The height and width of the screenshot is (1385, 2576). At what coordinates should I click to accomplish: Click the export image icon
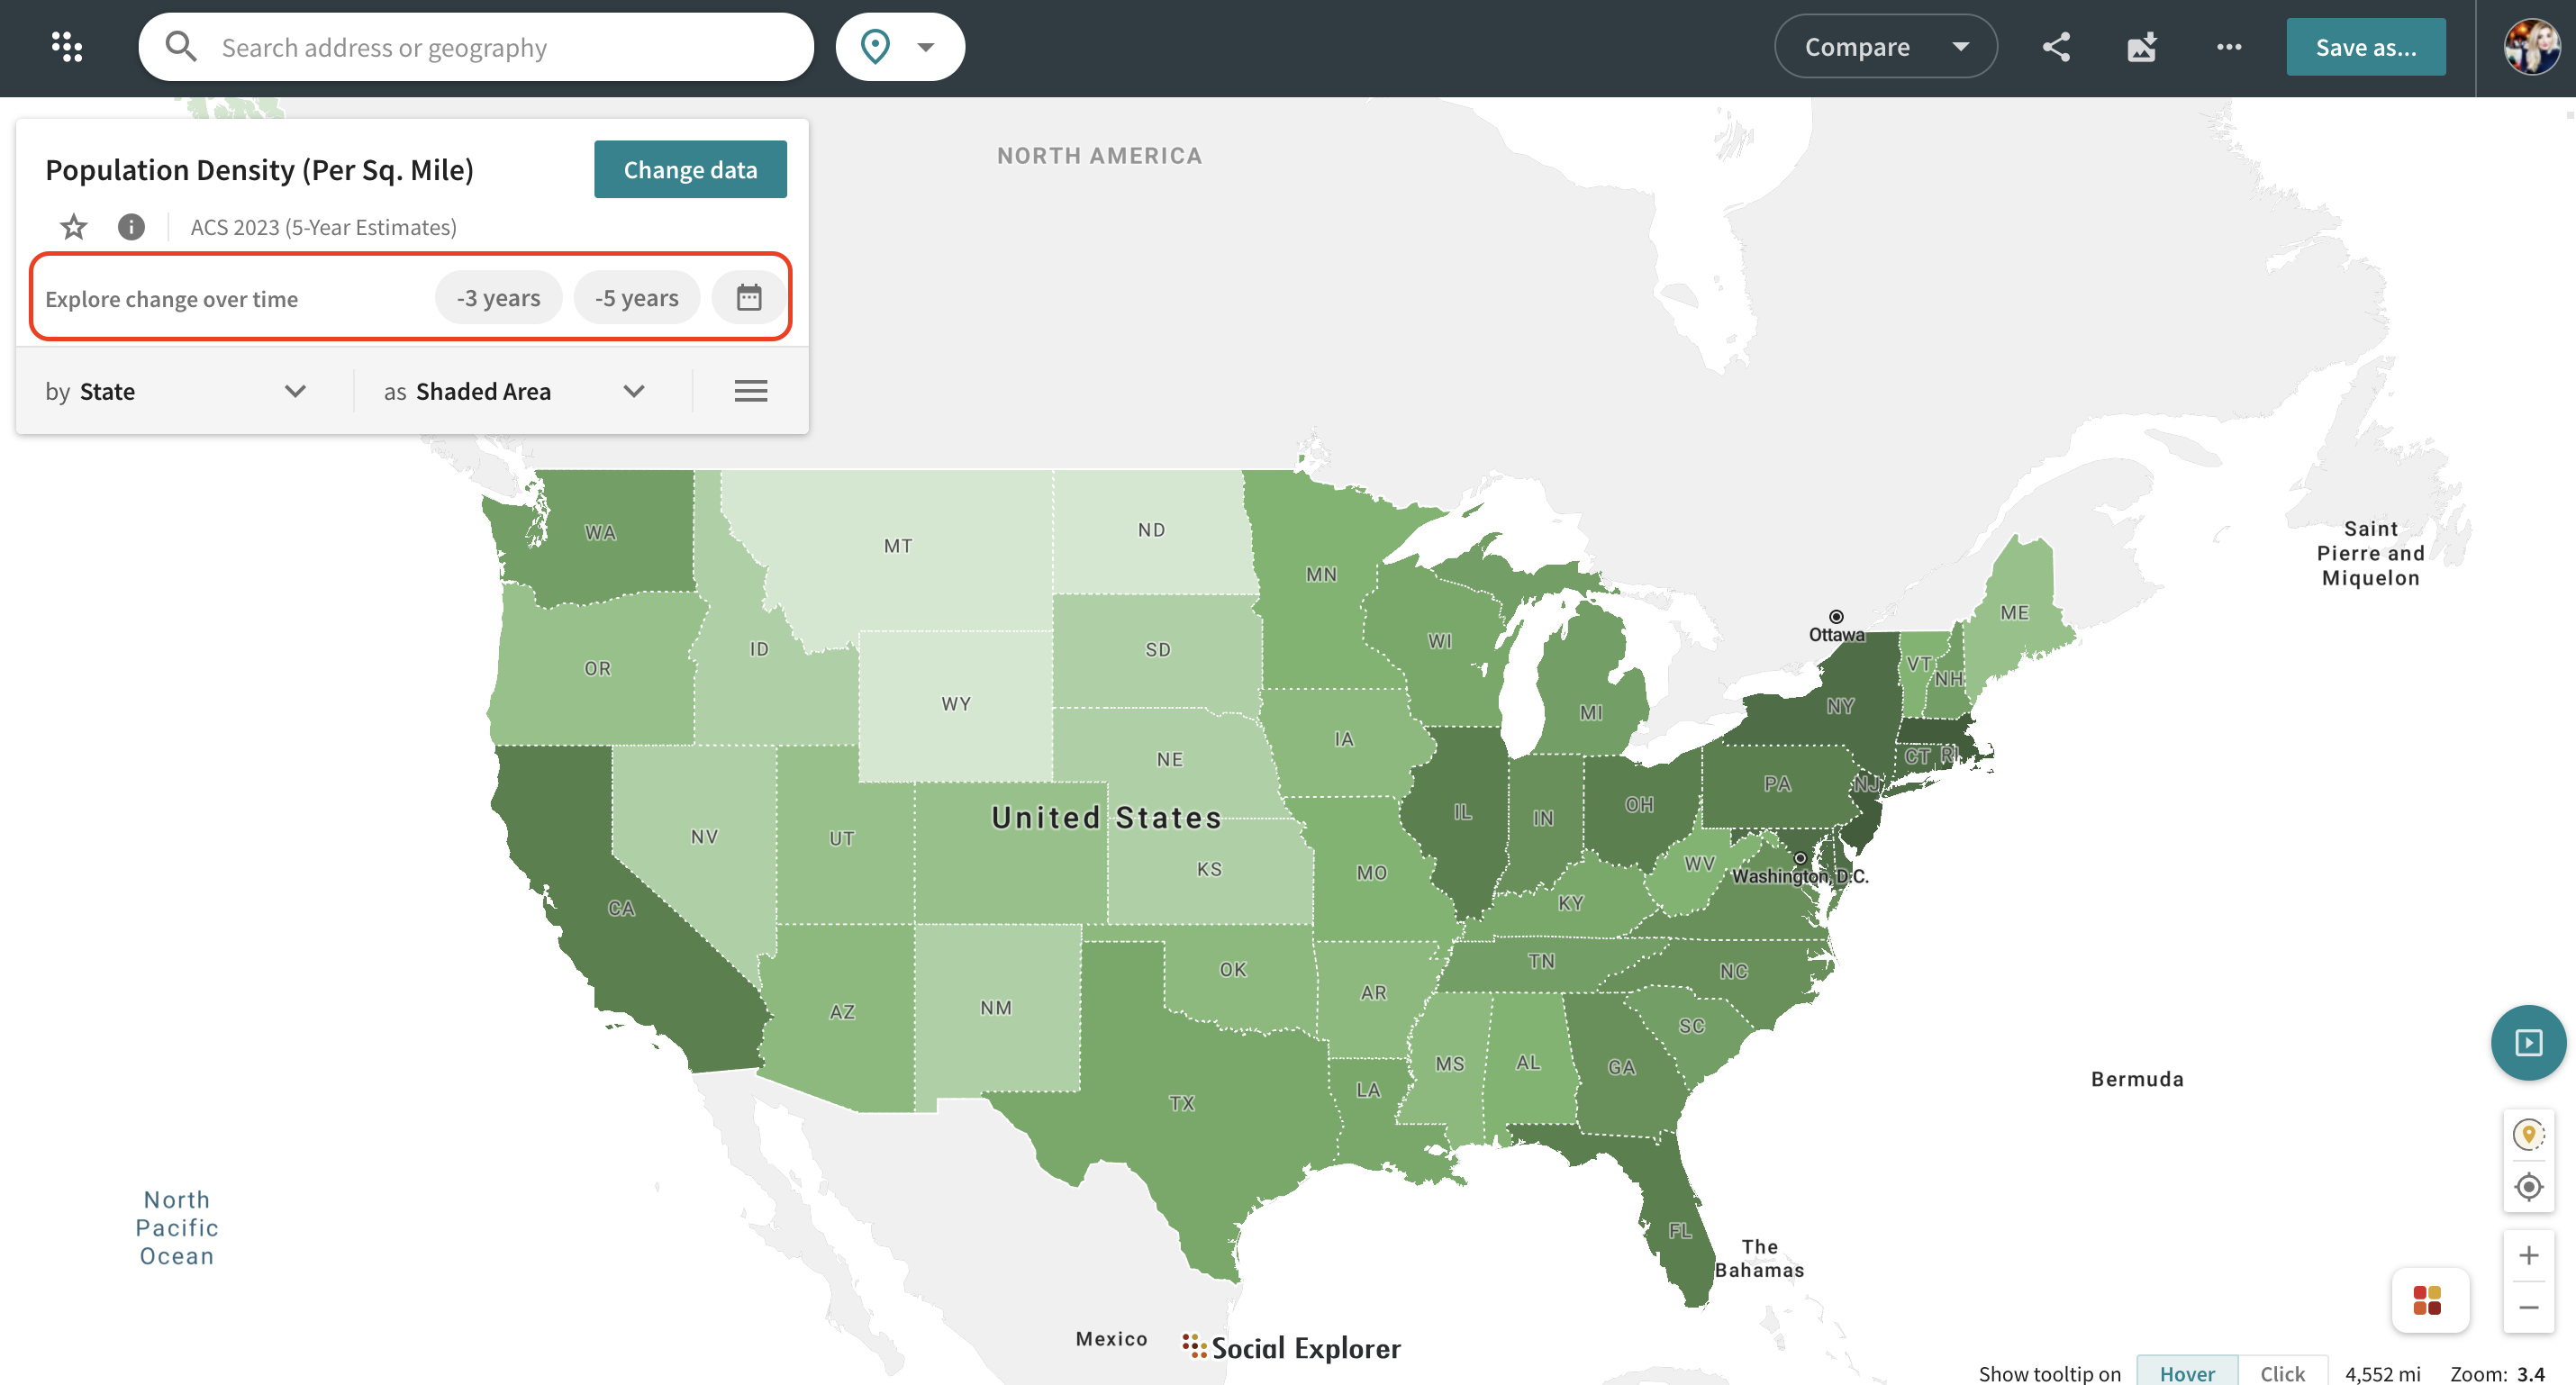pyautogui.click(x=2142, y=47)
